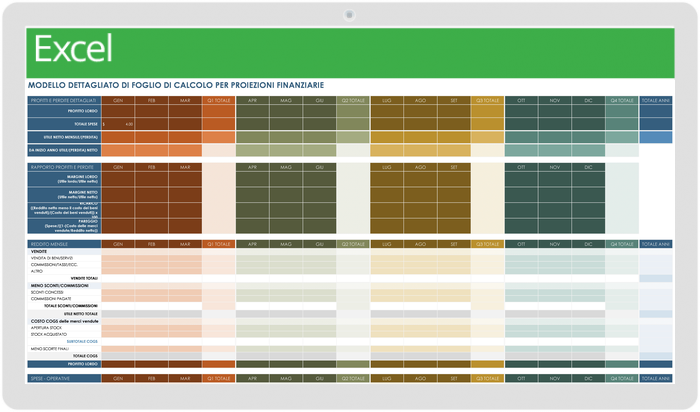Select OTT header in Reddito mensile table
Image resolution: width=700 pixels, height=412 pixels.
(x=521, y=244)
